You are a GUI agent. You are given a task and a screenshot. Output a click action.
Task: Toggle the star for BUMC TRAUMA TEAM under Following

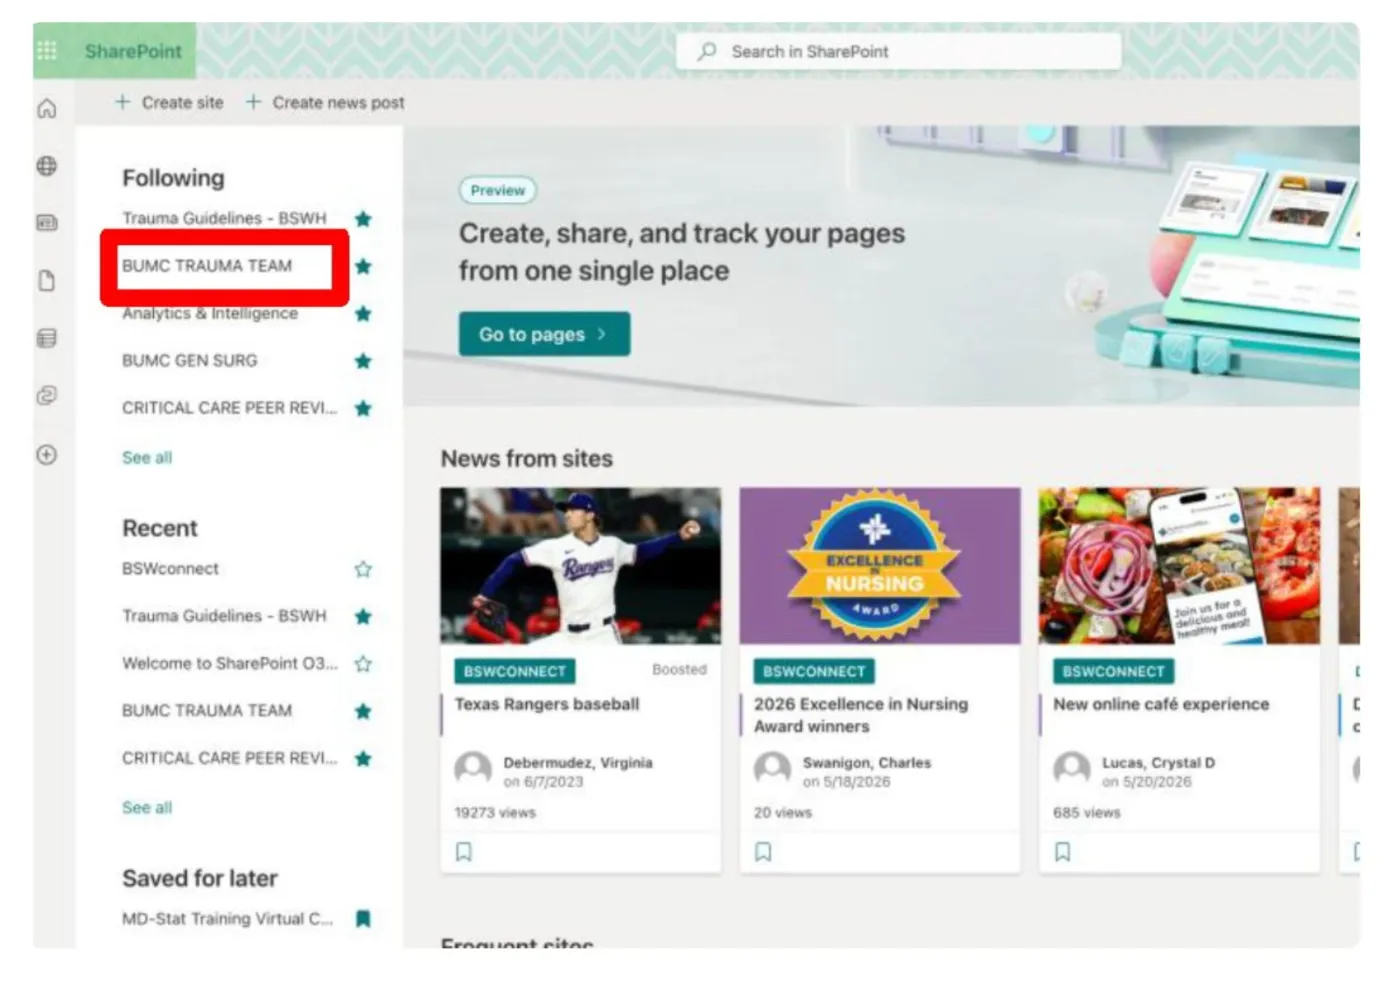[363, 266]
